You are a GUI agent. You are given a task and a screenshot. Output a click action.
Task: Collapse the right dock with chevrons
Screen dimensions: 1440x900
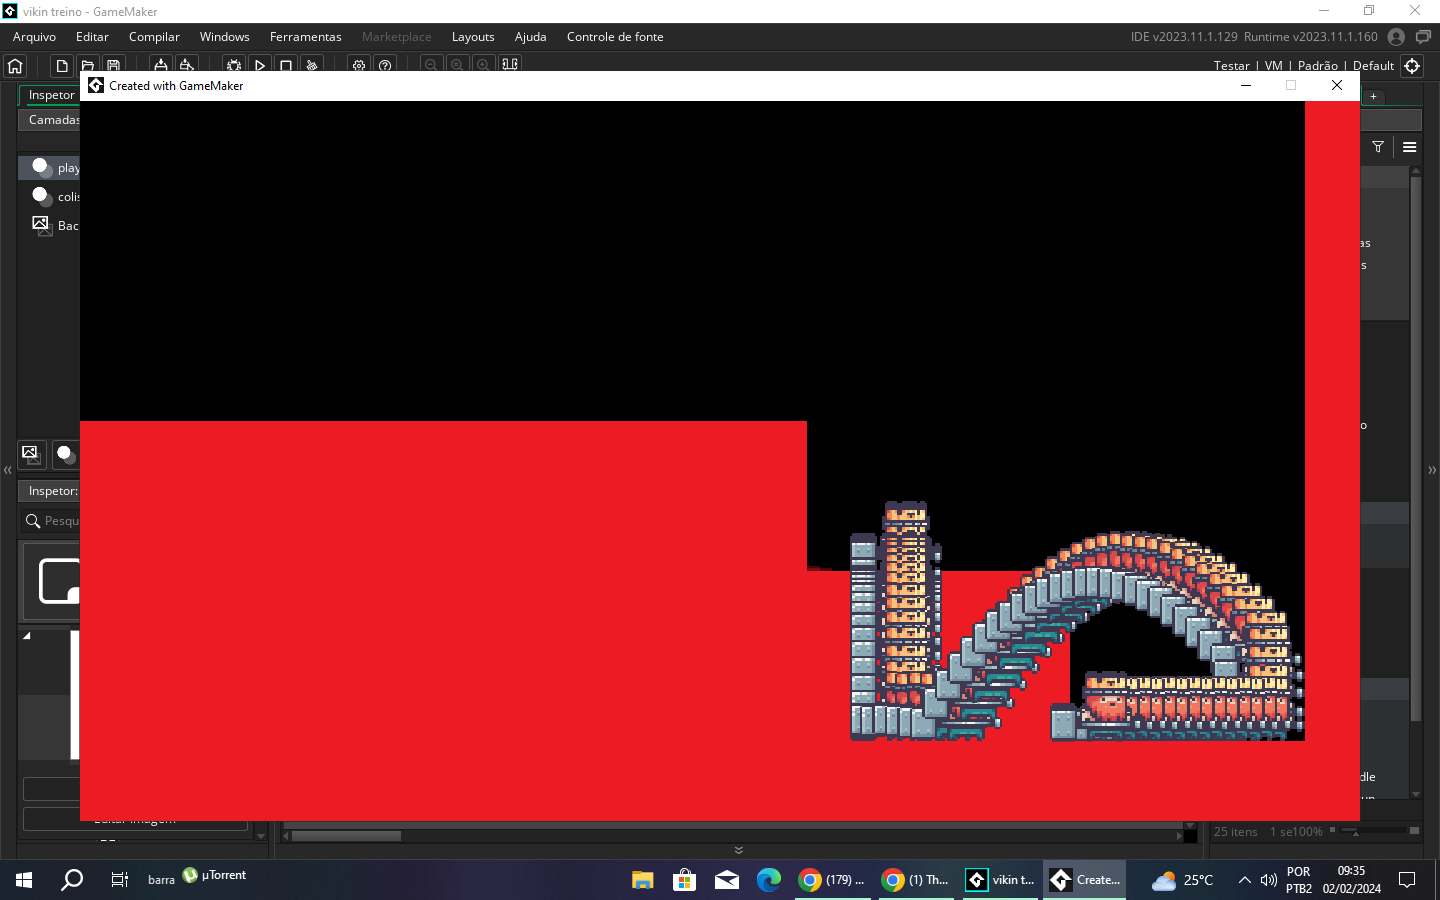click(x=1432, y=470)
